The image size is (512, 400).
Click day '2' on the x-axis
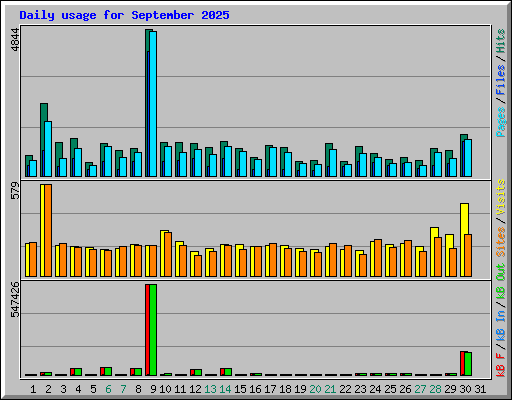point(48,389)
